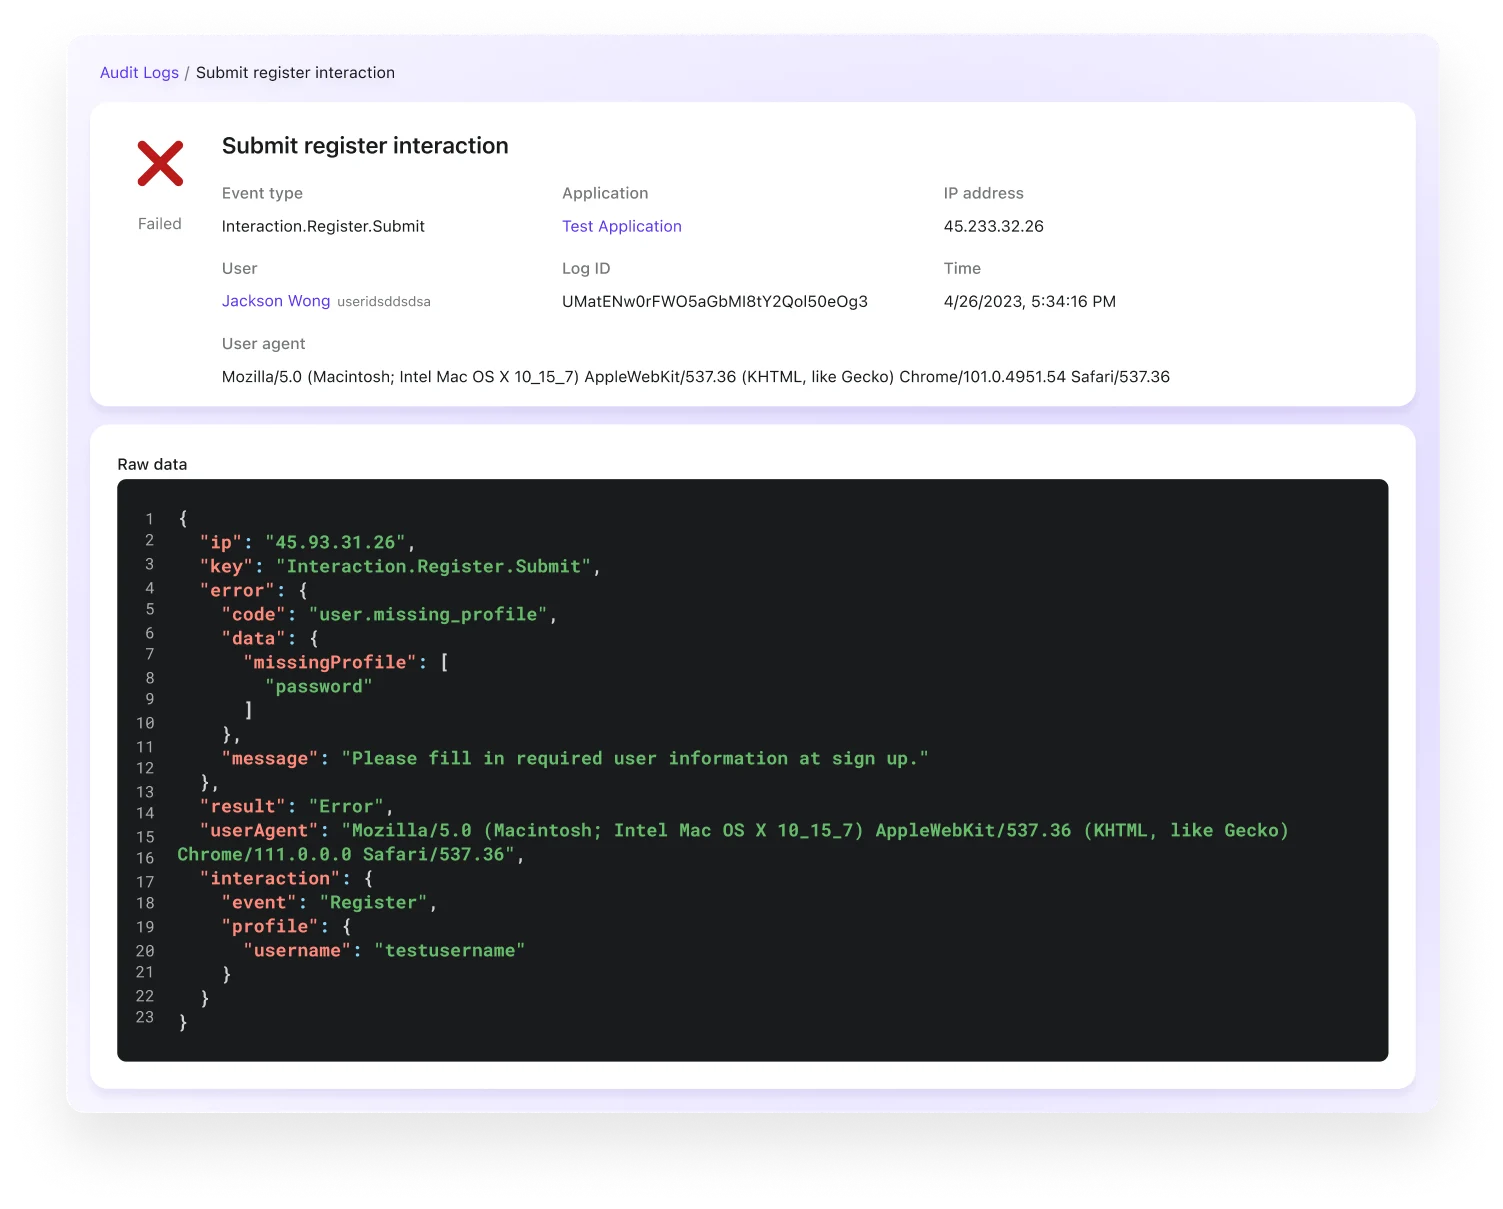Viewport: 1503px width, 1209px height.
Task: Click the IP address value 45.233.32.26
Action: pos(993,226)
